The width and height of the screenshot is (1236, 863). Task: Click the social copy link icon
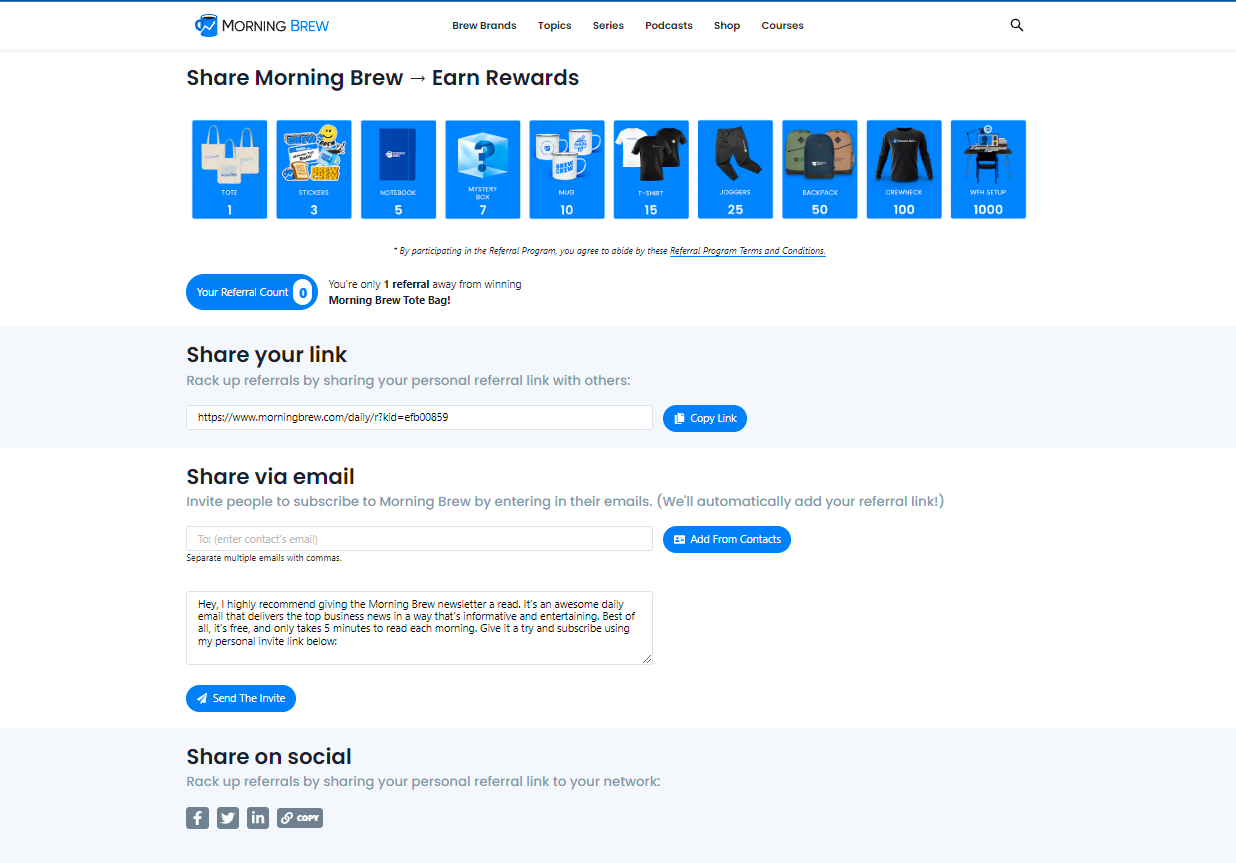pos(300,818)
